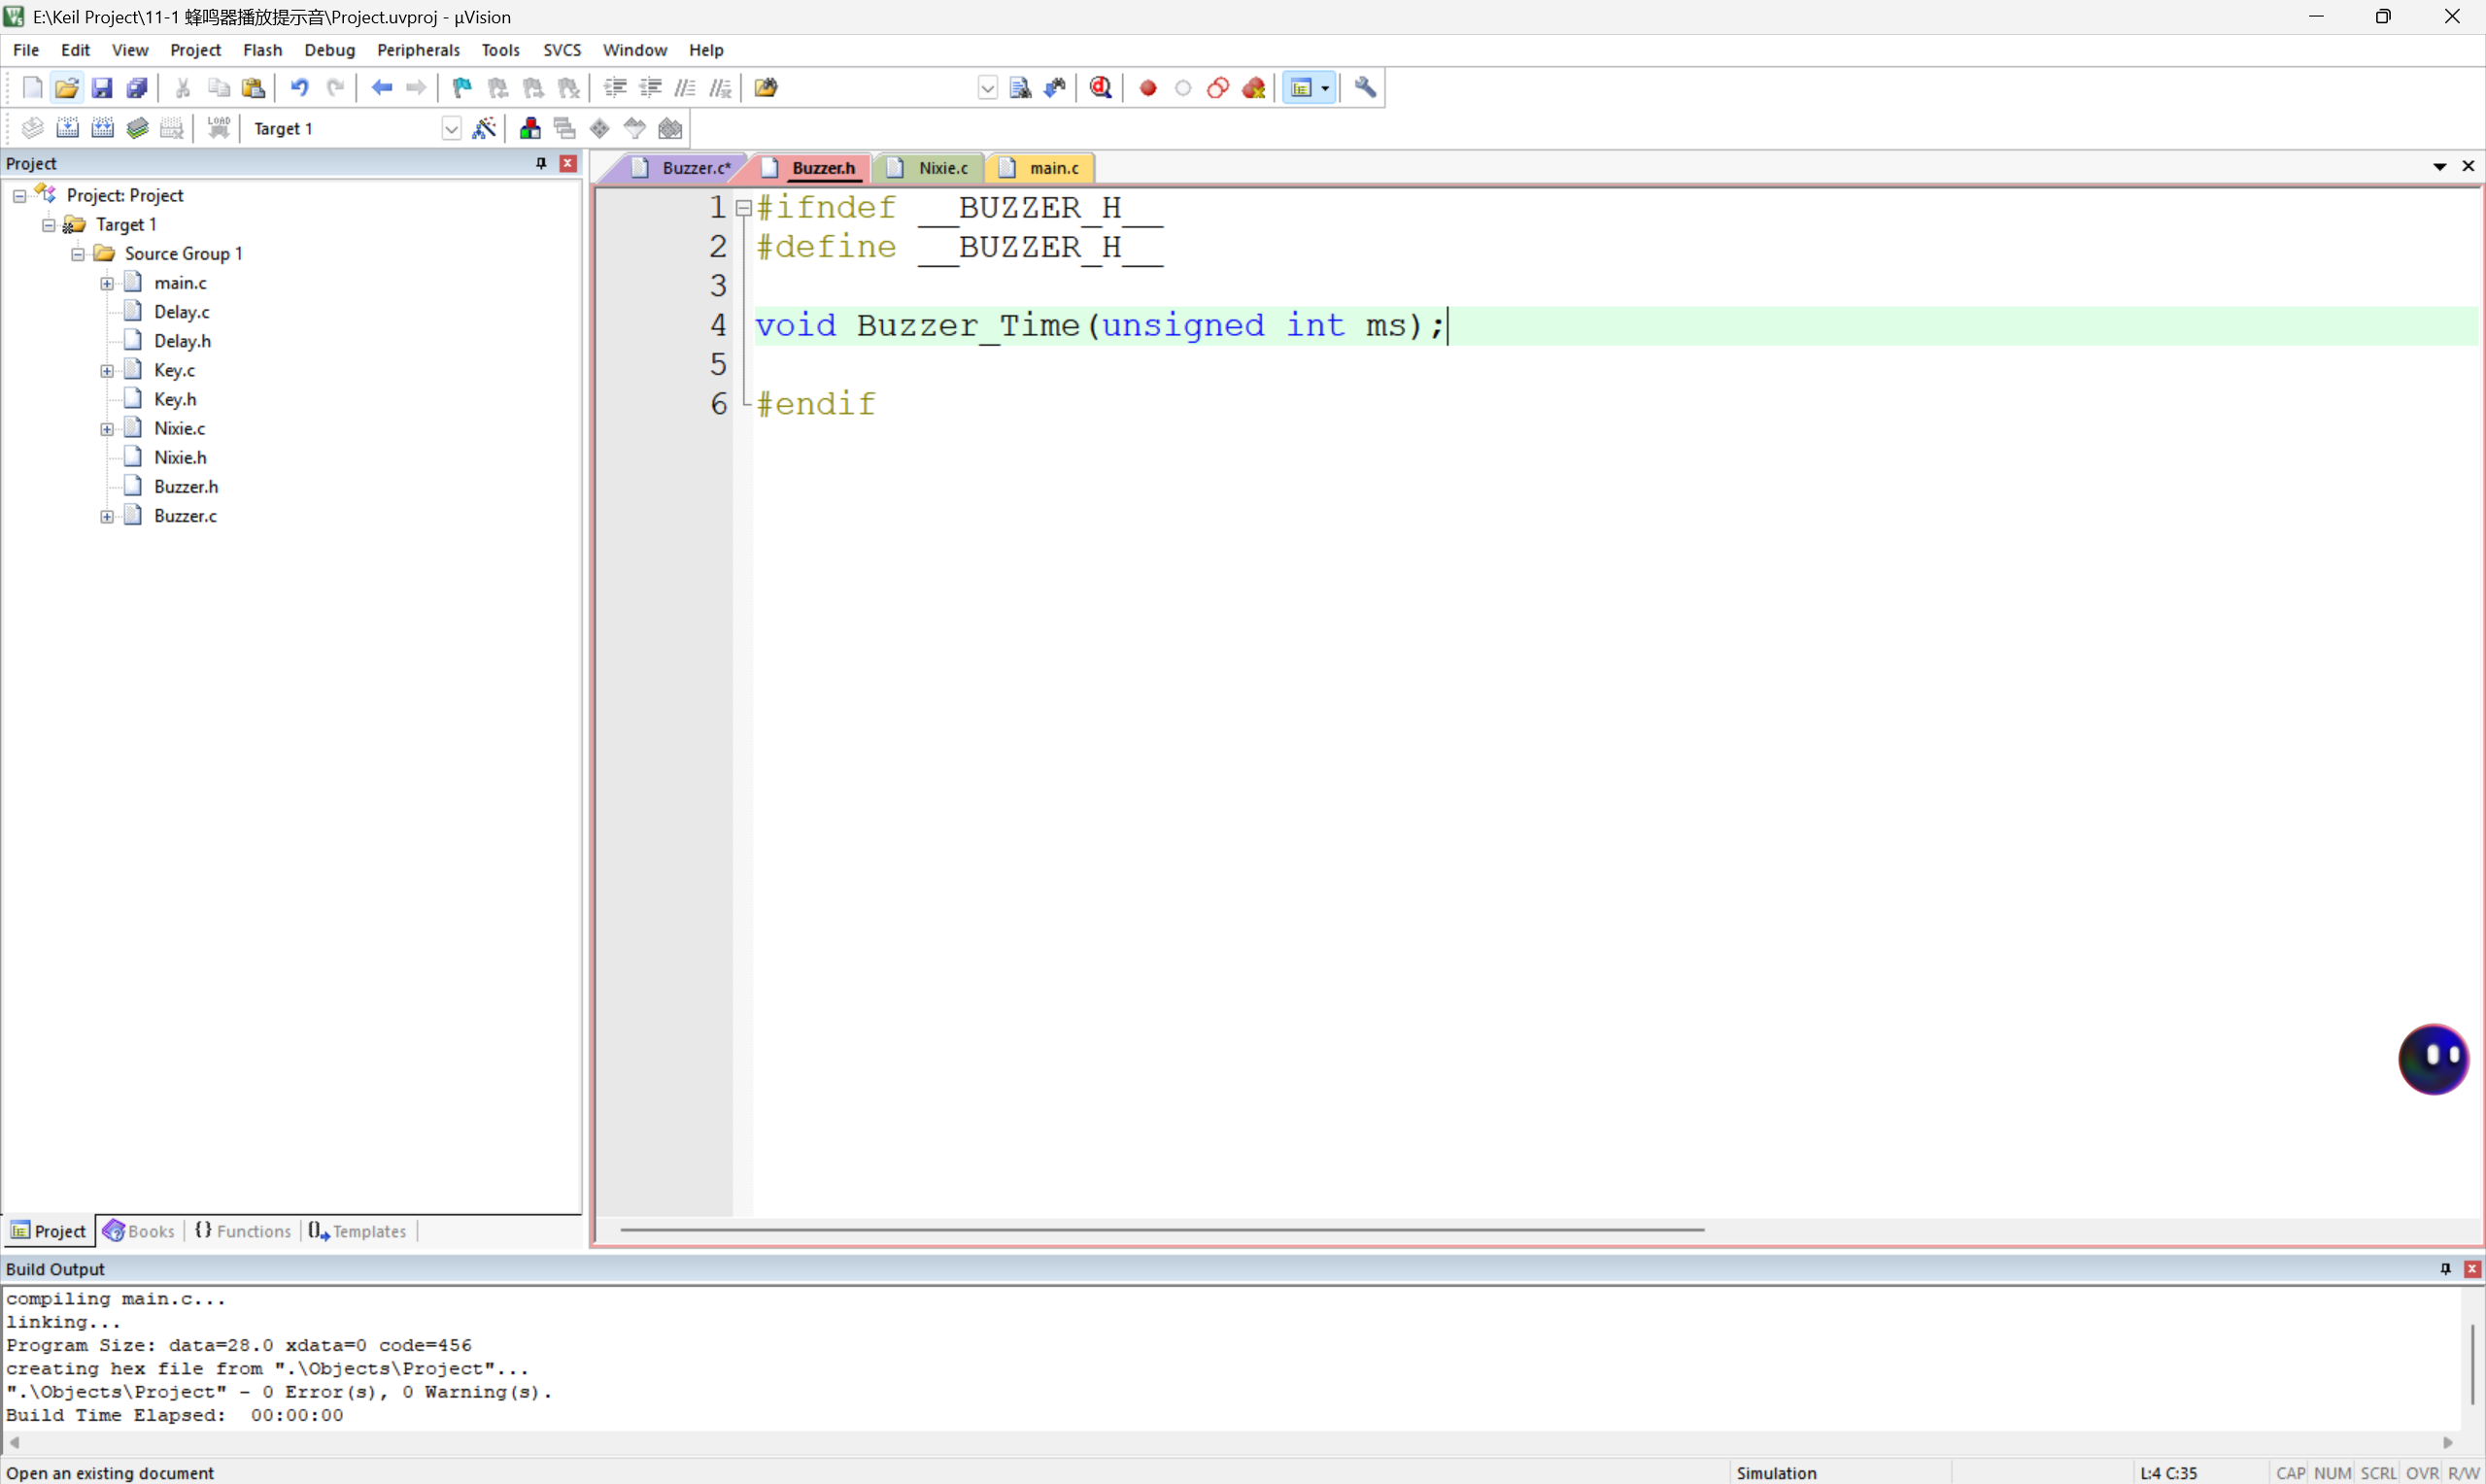The width and height of the screenshot is (2486, 1484).
Task: Switch to the main.c tab
Action: pyautogui.click(x=1053, y=168)
